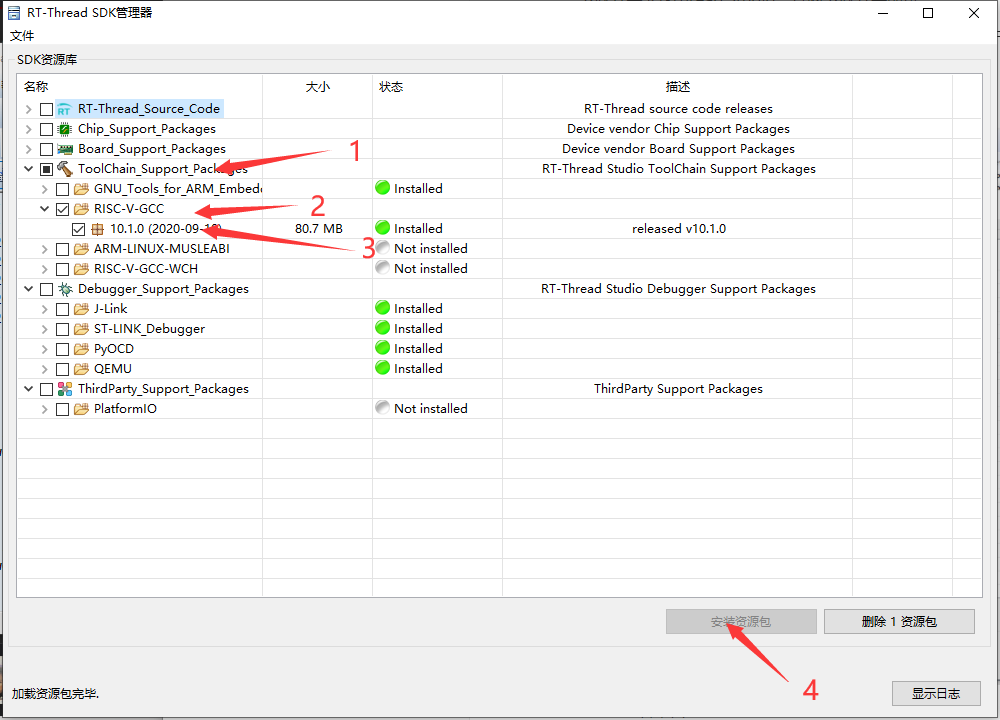Click the green status dot for J-Link

click(383, 307)
